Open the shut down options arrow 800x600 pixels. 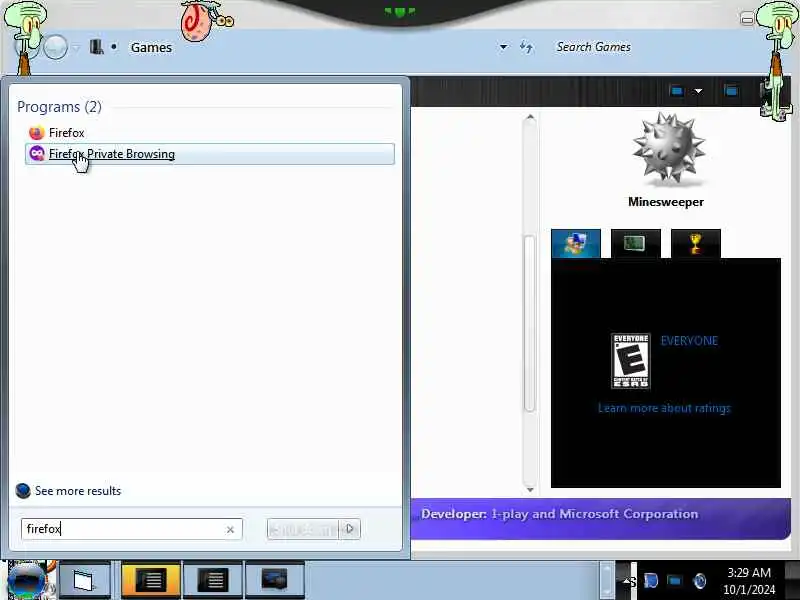coord(350,529)
